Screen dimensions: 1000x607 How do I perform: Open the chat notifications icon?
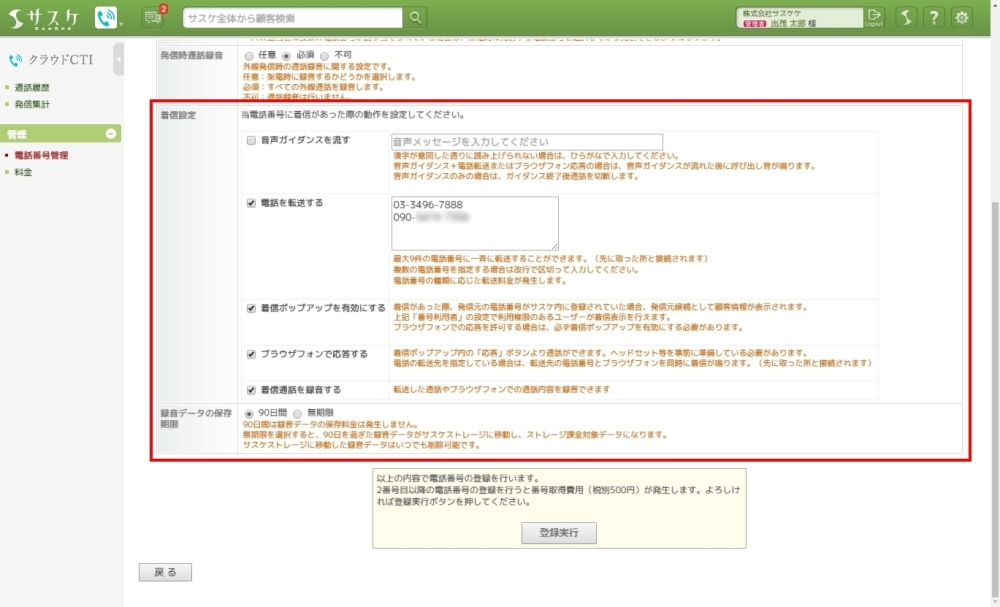coord(152,17)
